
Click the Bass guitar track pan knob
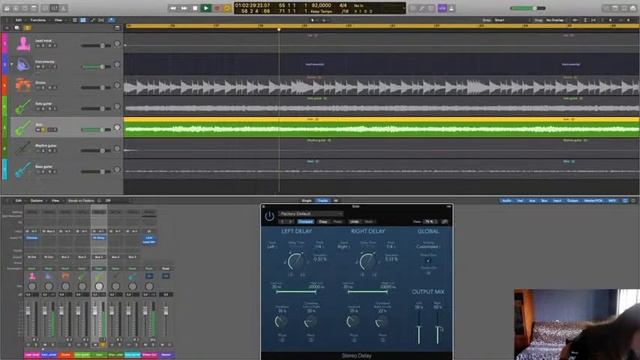117,169
